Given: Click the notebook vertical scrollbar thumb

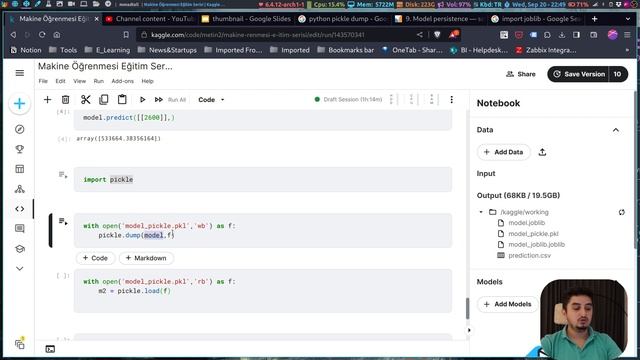Looking at the screenshot, I should pos(467,309).
